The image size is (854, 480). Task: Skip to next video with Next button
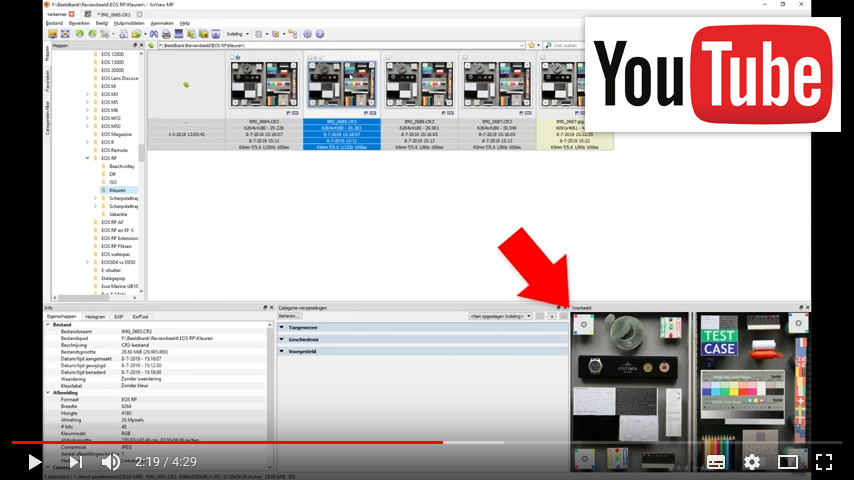(x=75, y=462)
